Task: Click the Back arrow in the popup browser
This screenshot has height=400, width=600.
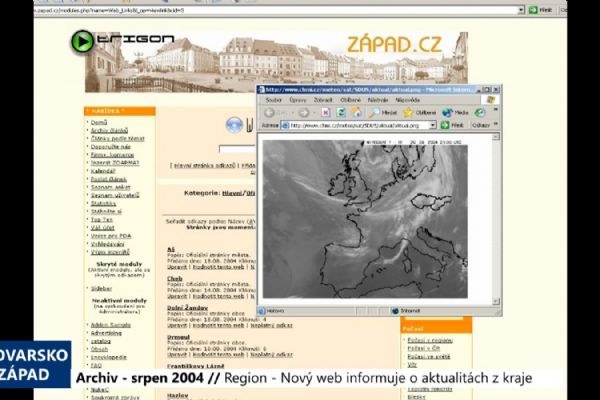Action: point(270,113)
